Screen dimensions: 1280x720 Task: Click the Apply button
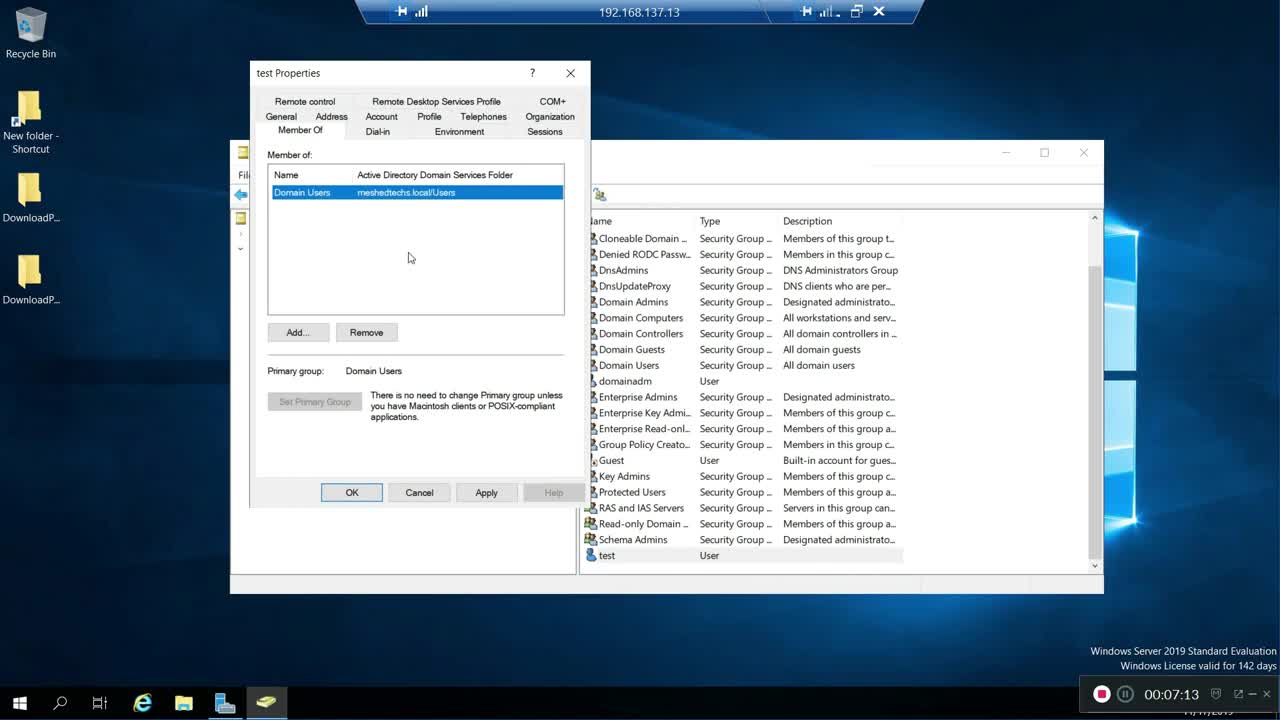click(486, 492)
